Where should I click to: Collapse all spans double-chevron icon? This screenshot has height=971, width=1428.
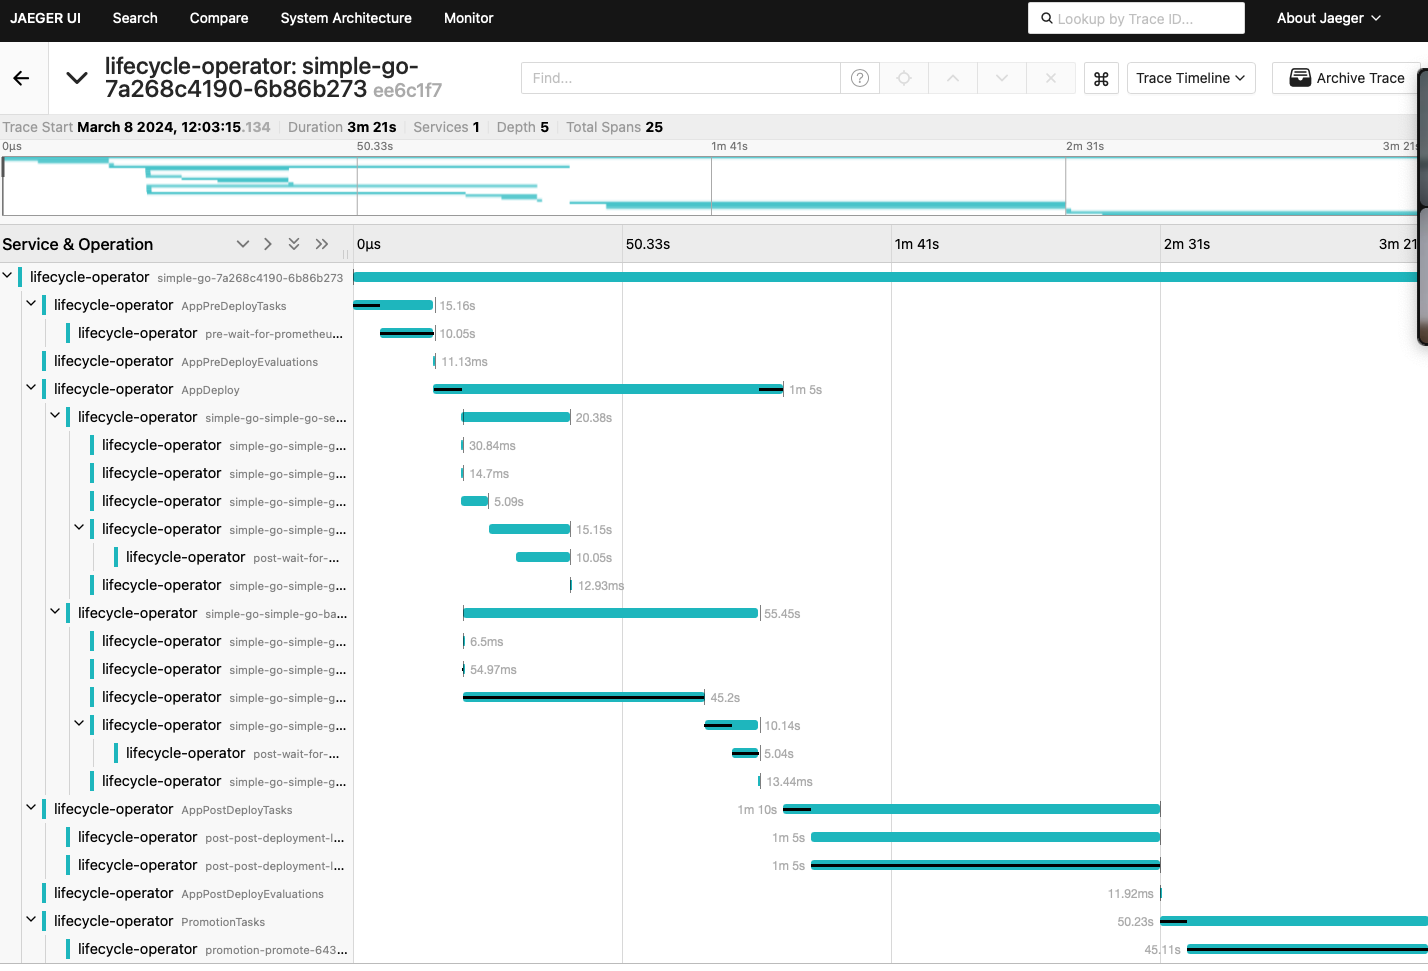coord(322,244)
